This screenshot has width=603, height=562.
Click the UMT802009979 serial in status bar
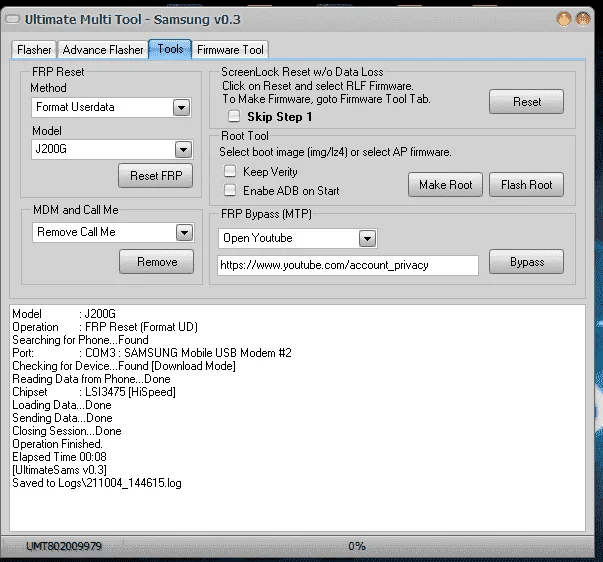click(64, 546)
